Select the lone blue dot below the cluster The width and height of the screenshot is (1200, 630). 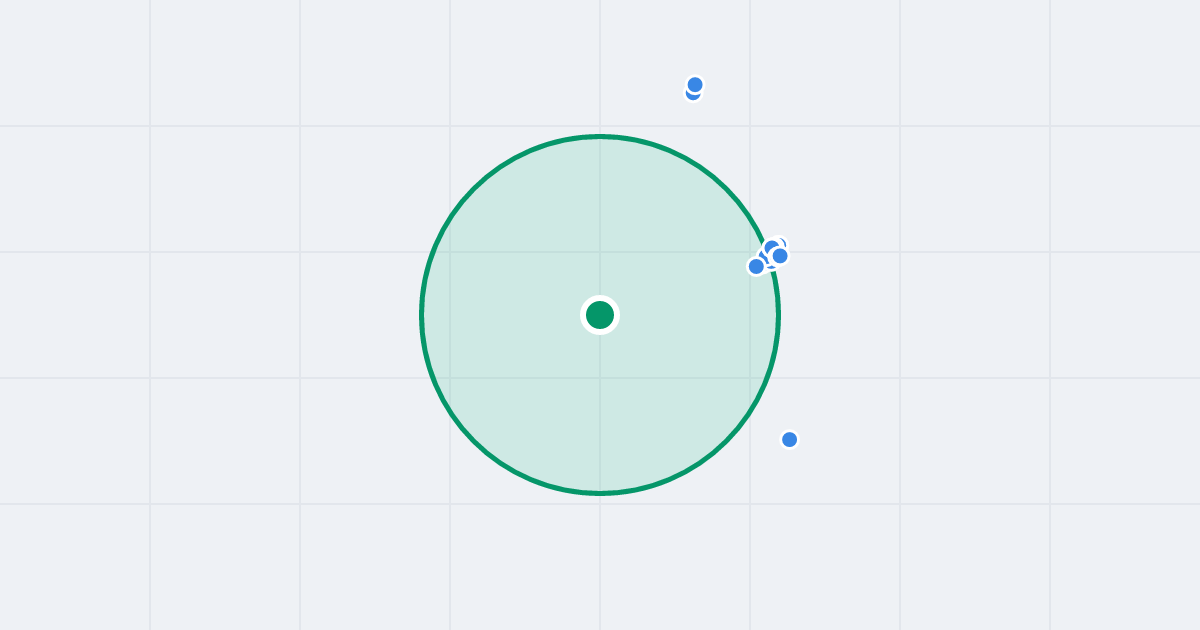pos(789,439)
